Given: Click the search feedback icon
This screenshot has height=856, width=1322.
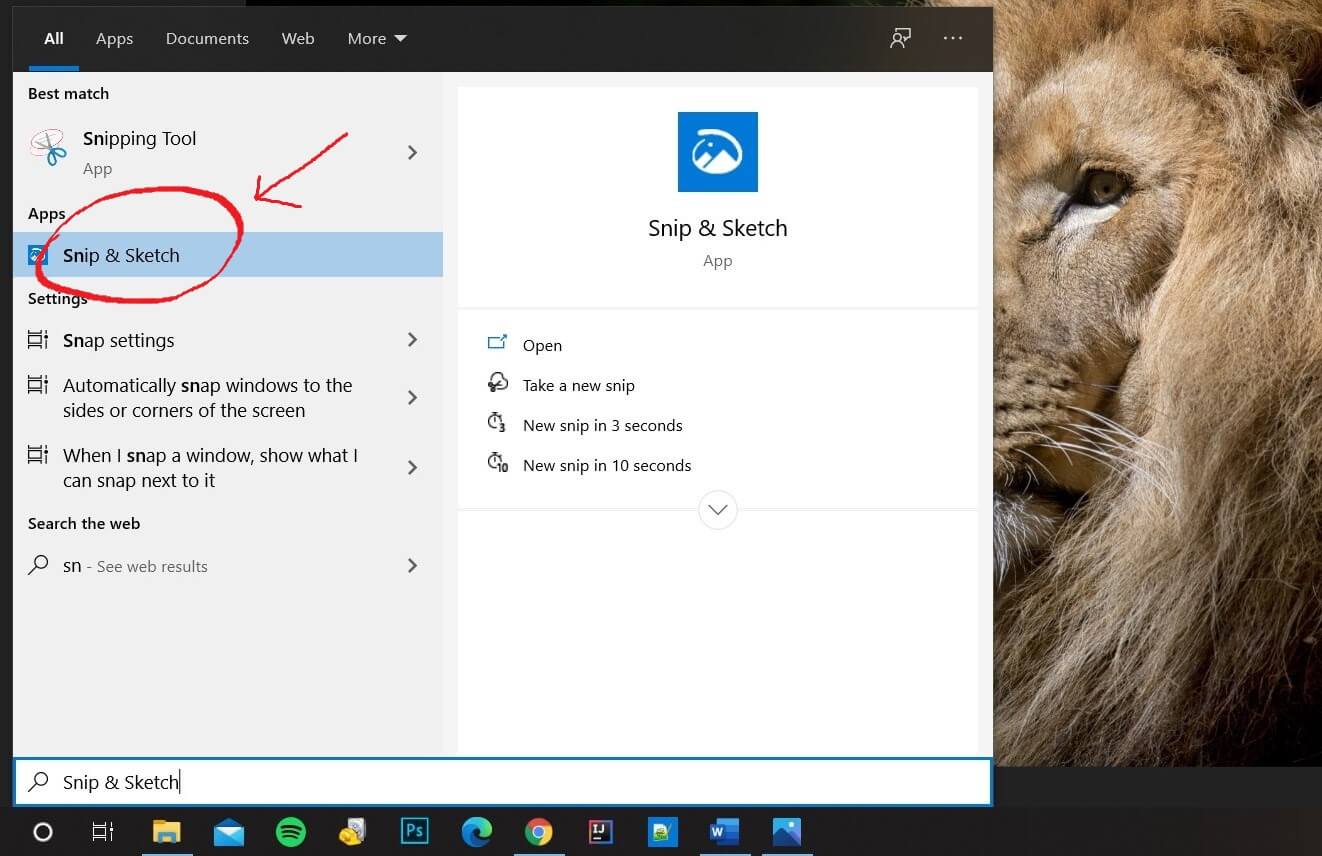Looking at the screenshot, I should (900, 38).
